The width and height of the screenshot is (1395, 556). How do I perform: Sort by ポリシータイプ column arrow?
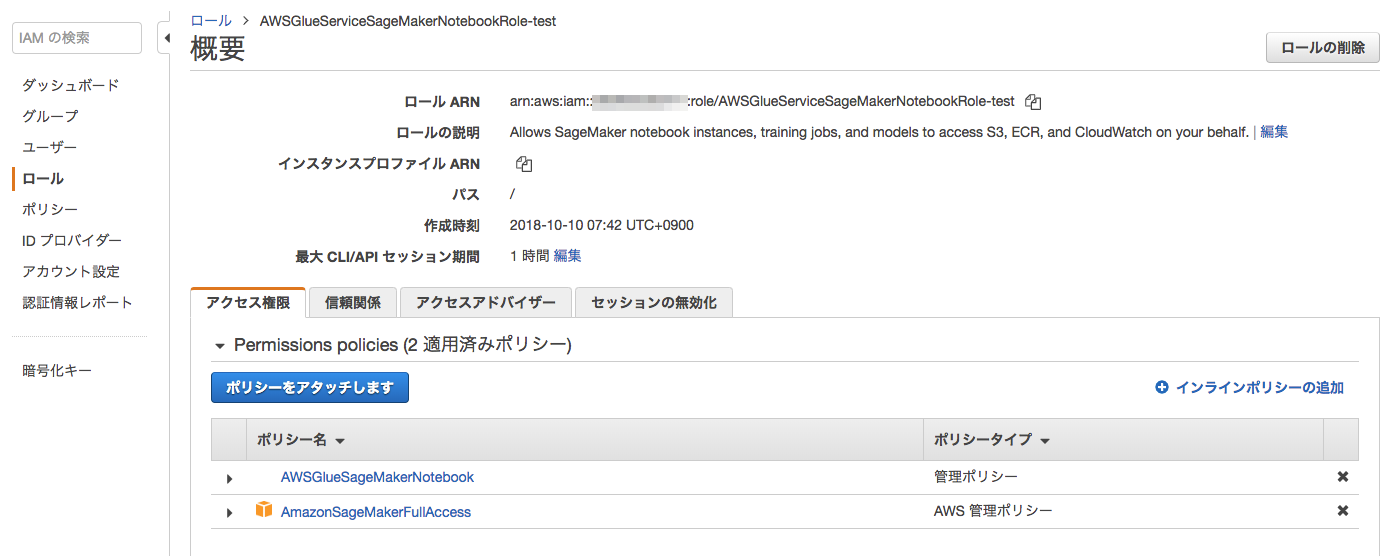click(1045, 441)
